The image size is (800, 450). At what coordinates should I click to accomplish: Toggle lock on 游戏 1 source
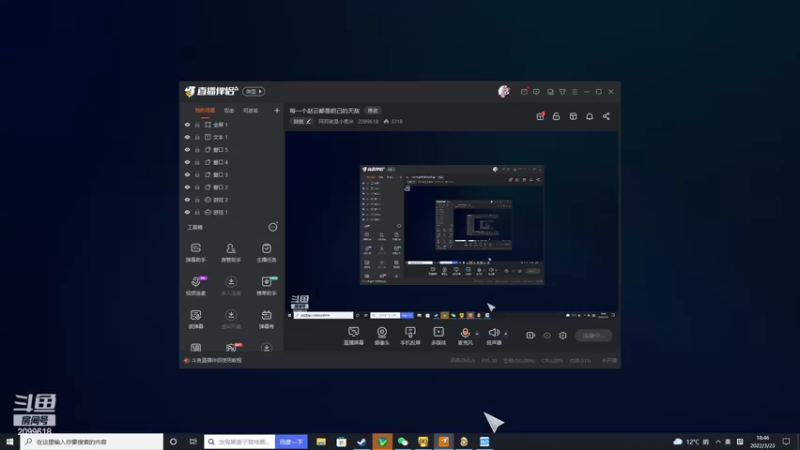point(197,212)
